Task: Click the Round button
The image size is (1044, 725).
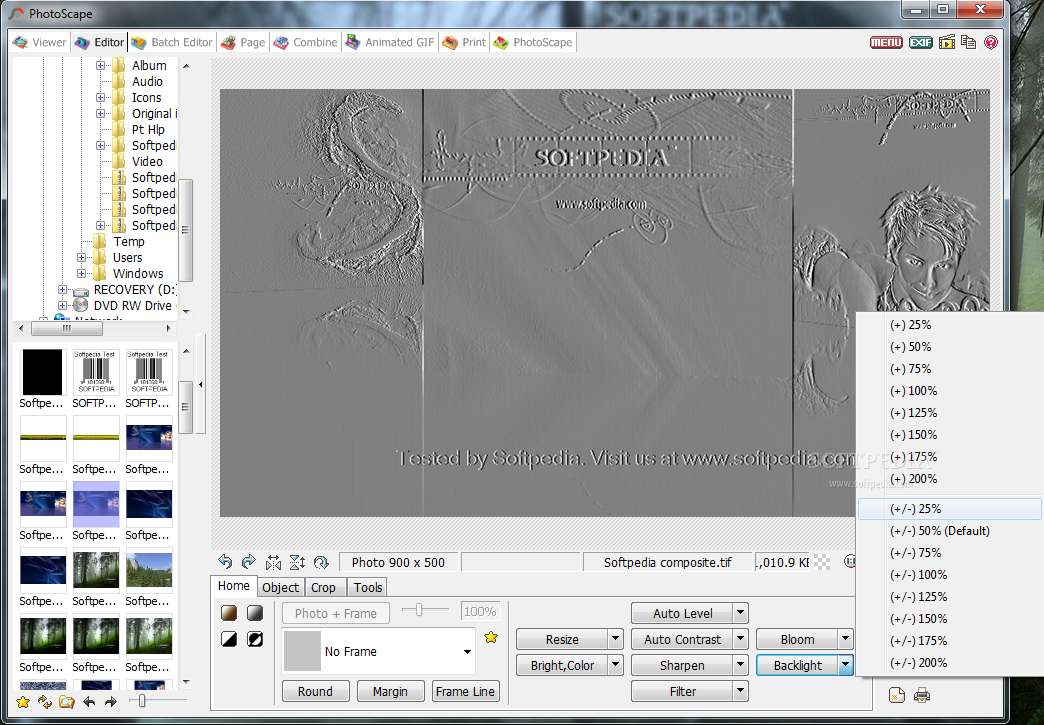Action: click(316, 691)
